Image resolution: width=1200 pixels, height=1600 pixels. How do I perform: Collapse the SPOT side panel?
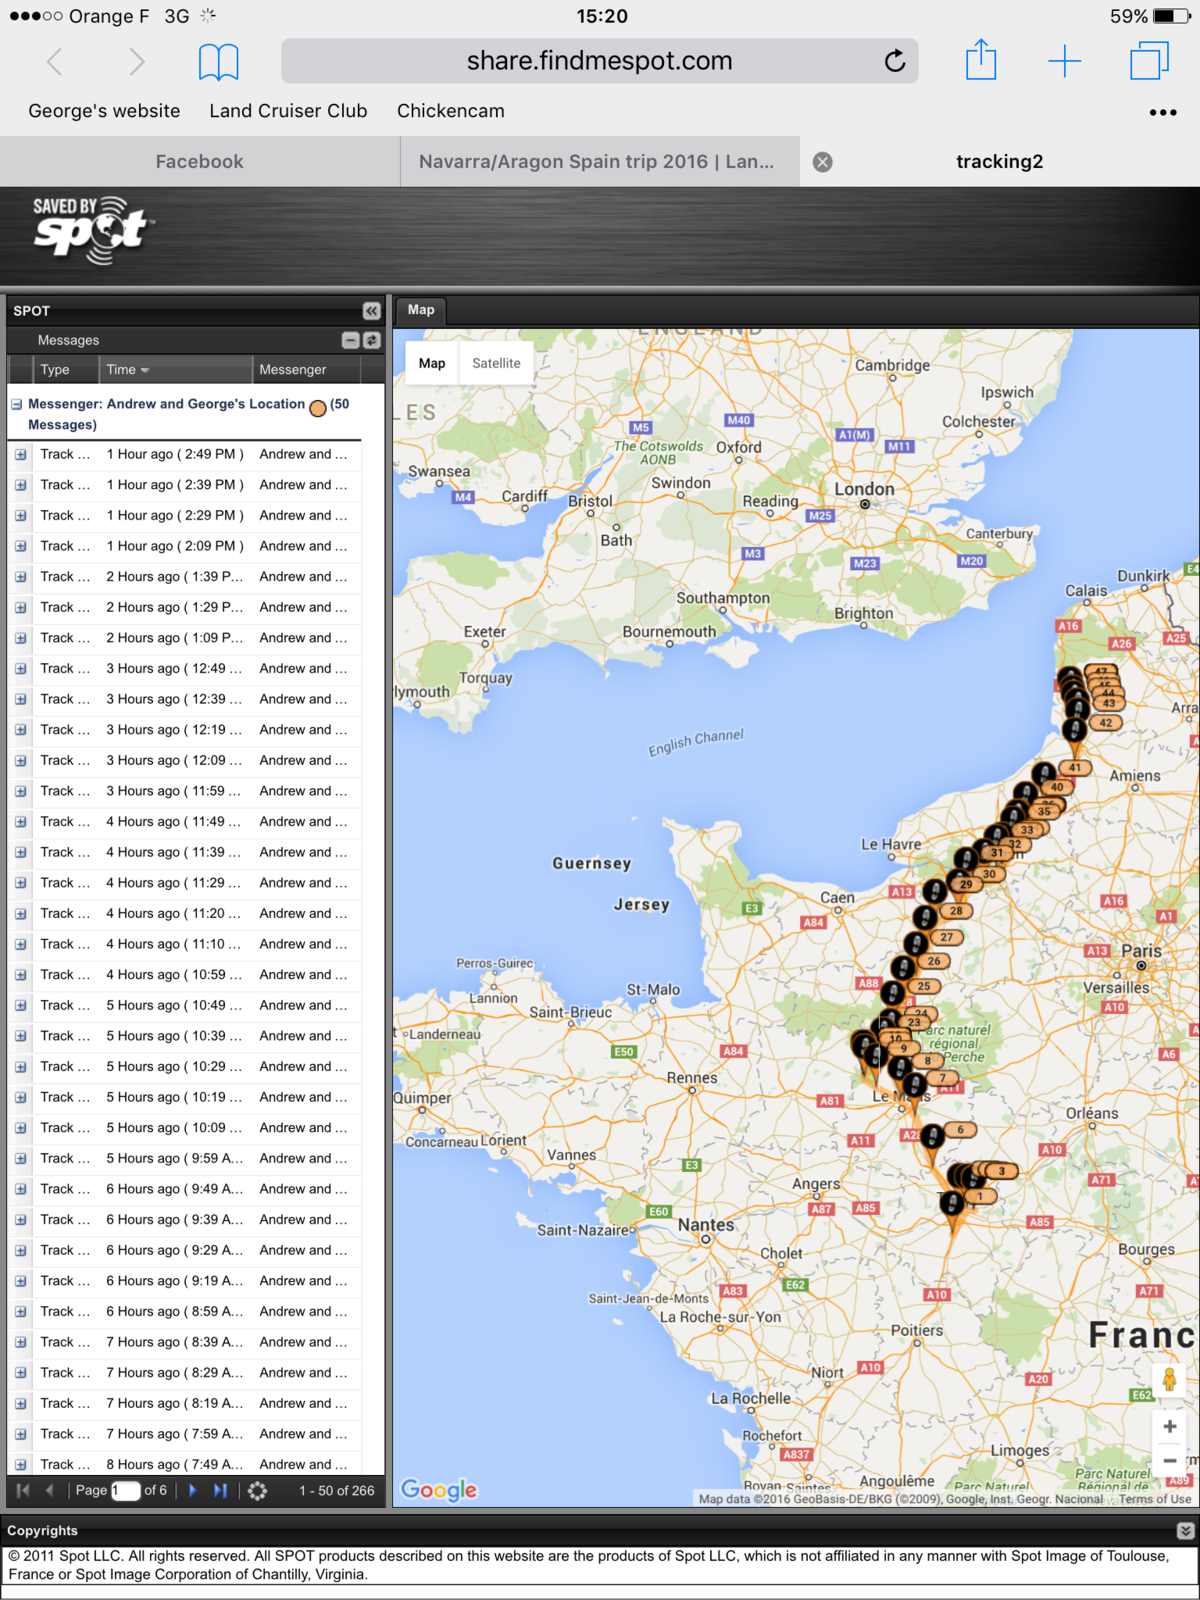tap(371, 311)
